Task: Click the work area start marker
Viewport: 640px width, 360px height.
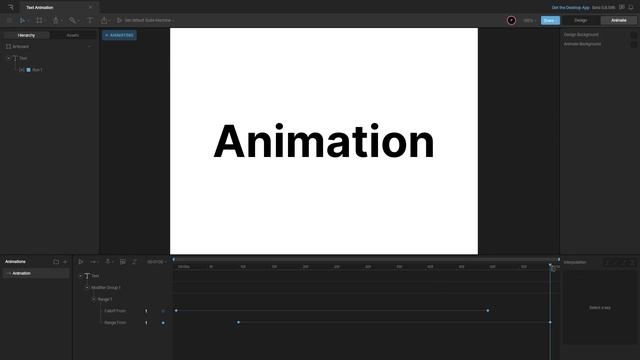Action: [173, 259]
